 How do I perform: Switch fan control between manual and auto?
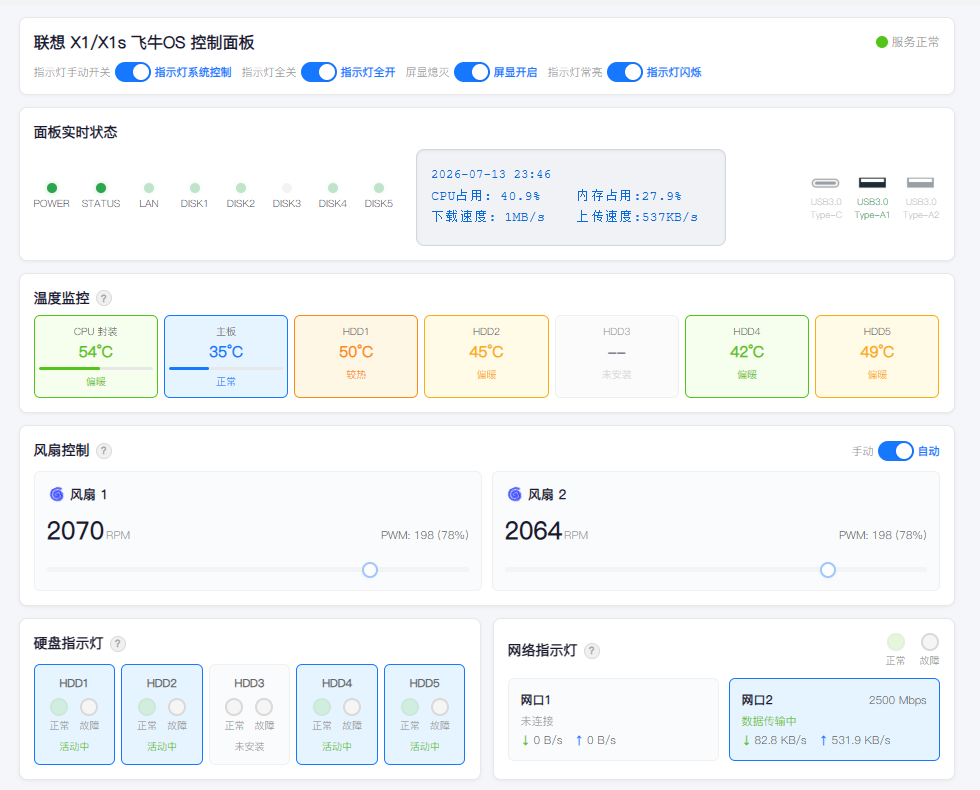pyautogui.click(x=896, y=451)
